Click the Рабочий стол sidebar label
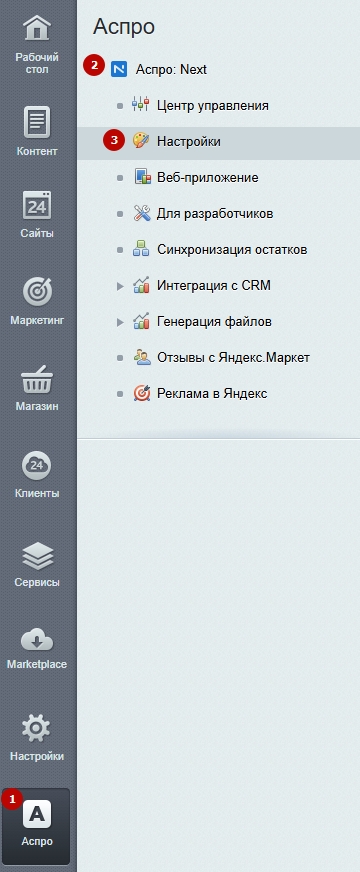This screenshot has height=872, width=360. 37,63
